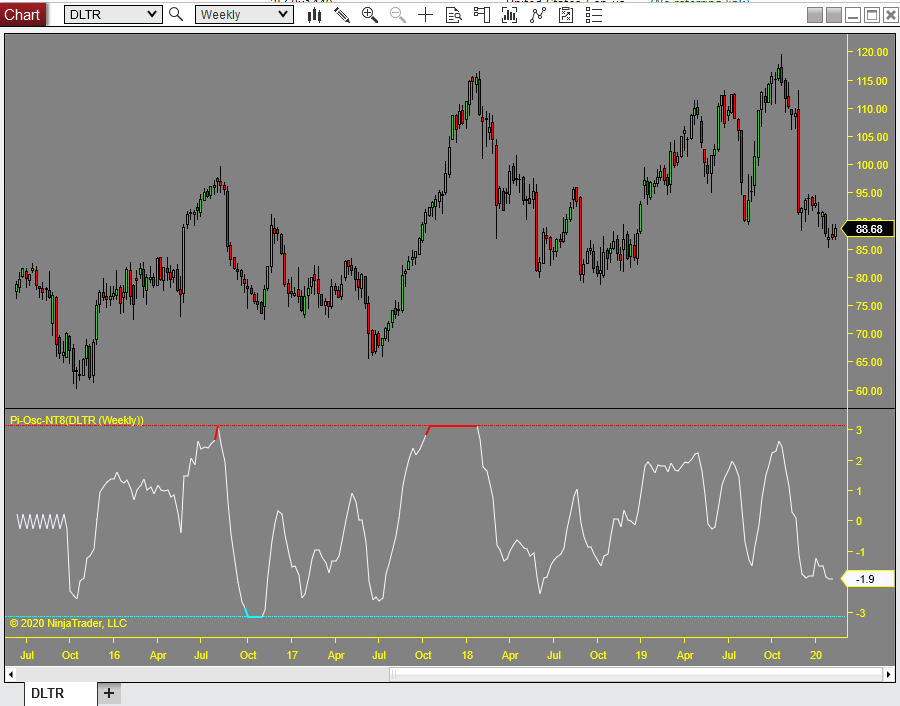Viewport: 900px width, 706px height.
Task: Click the zoom in magnifier icon
Action: [x=370, y=14]
